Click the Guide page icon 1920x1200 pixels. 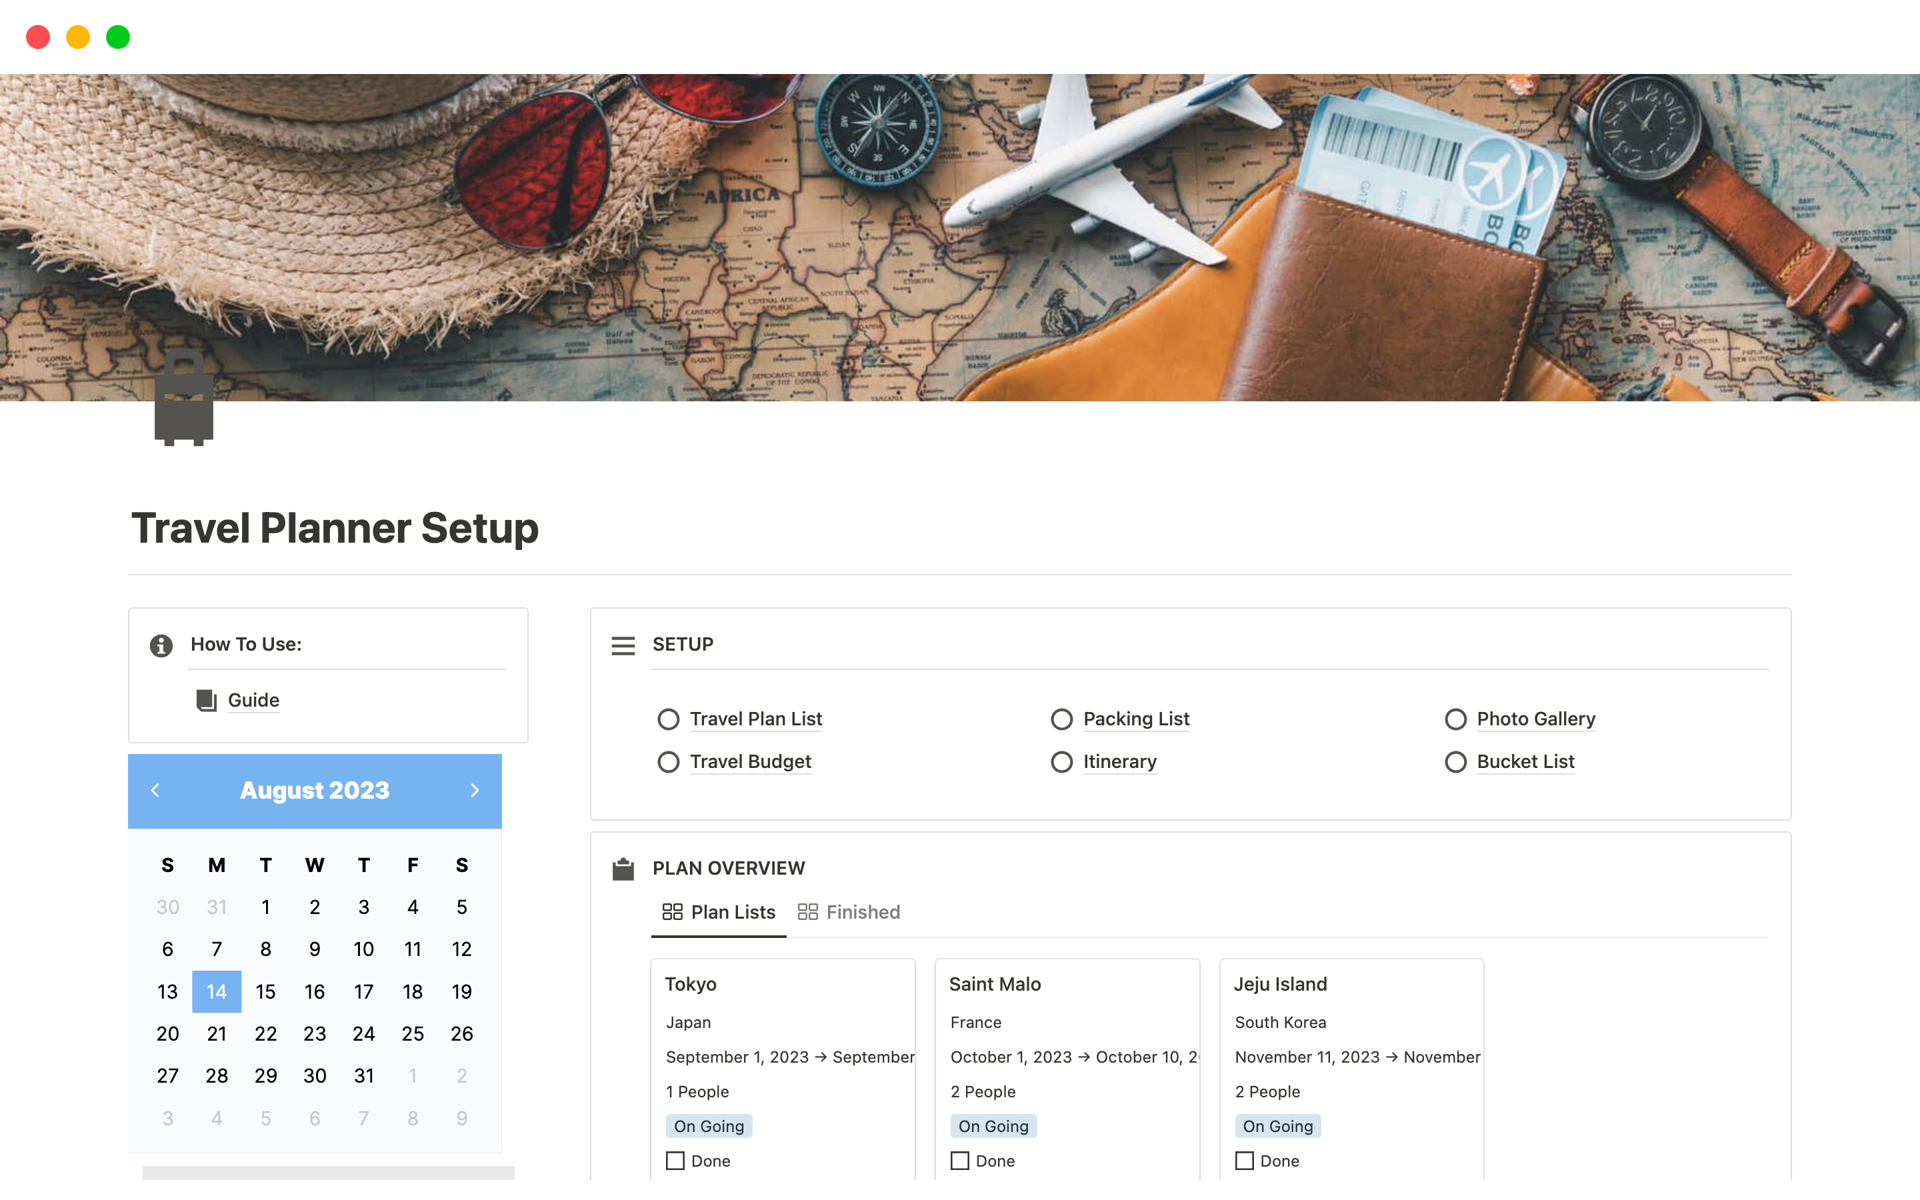(x=206, y=700)
